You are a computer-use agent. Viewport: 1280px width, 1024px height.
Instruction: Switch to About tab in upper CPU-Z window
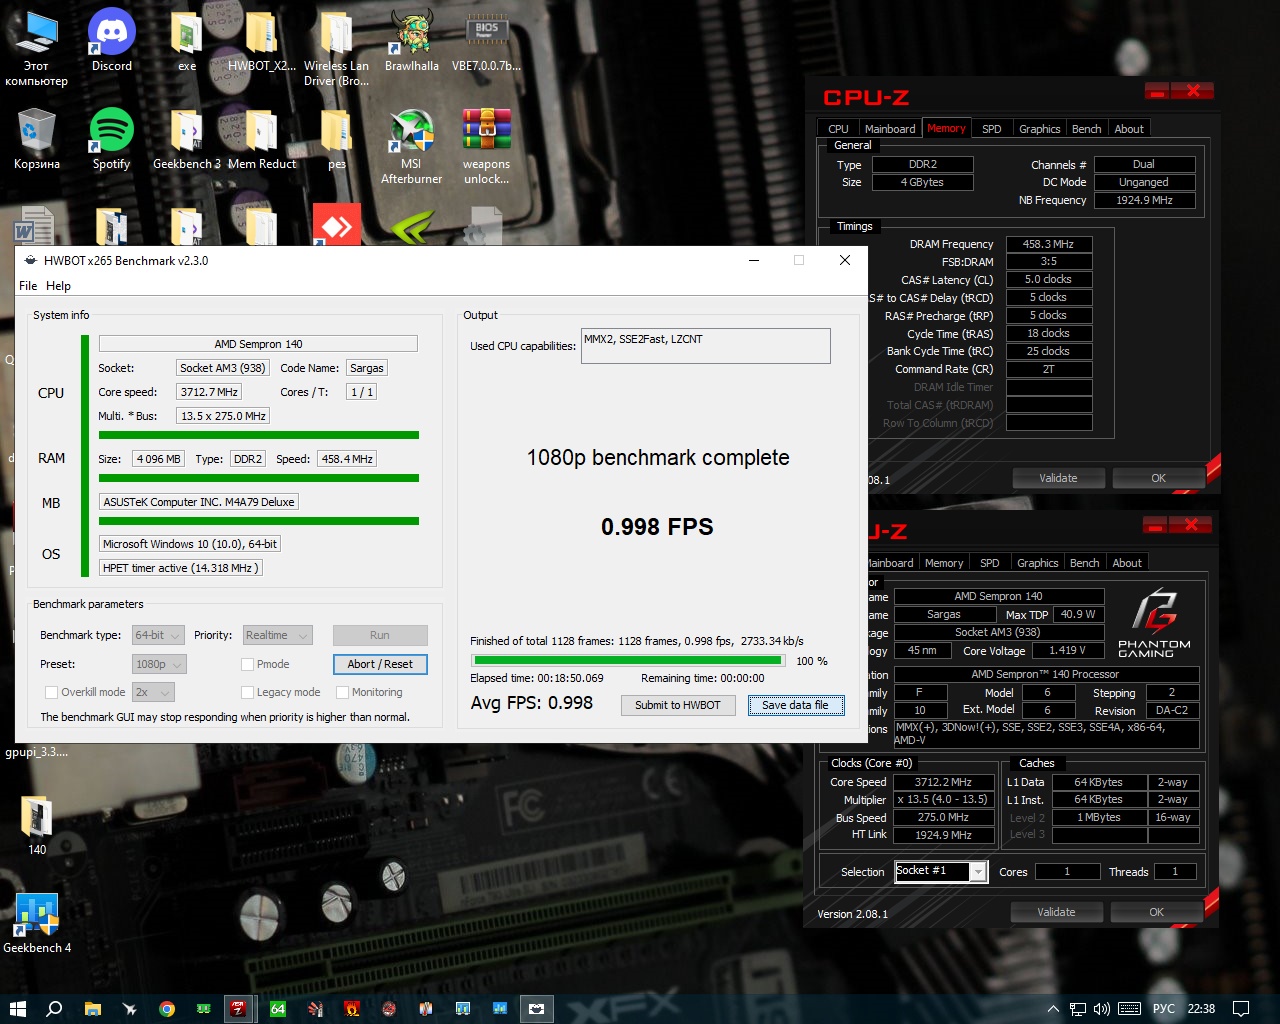[x=1129, y=129]
